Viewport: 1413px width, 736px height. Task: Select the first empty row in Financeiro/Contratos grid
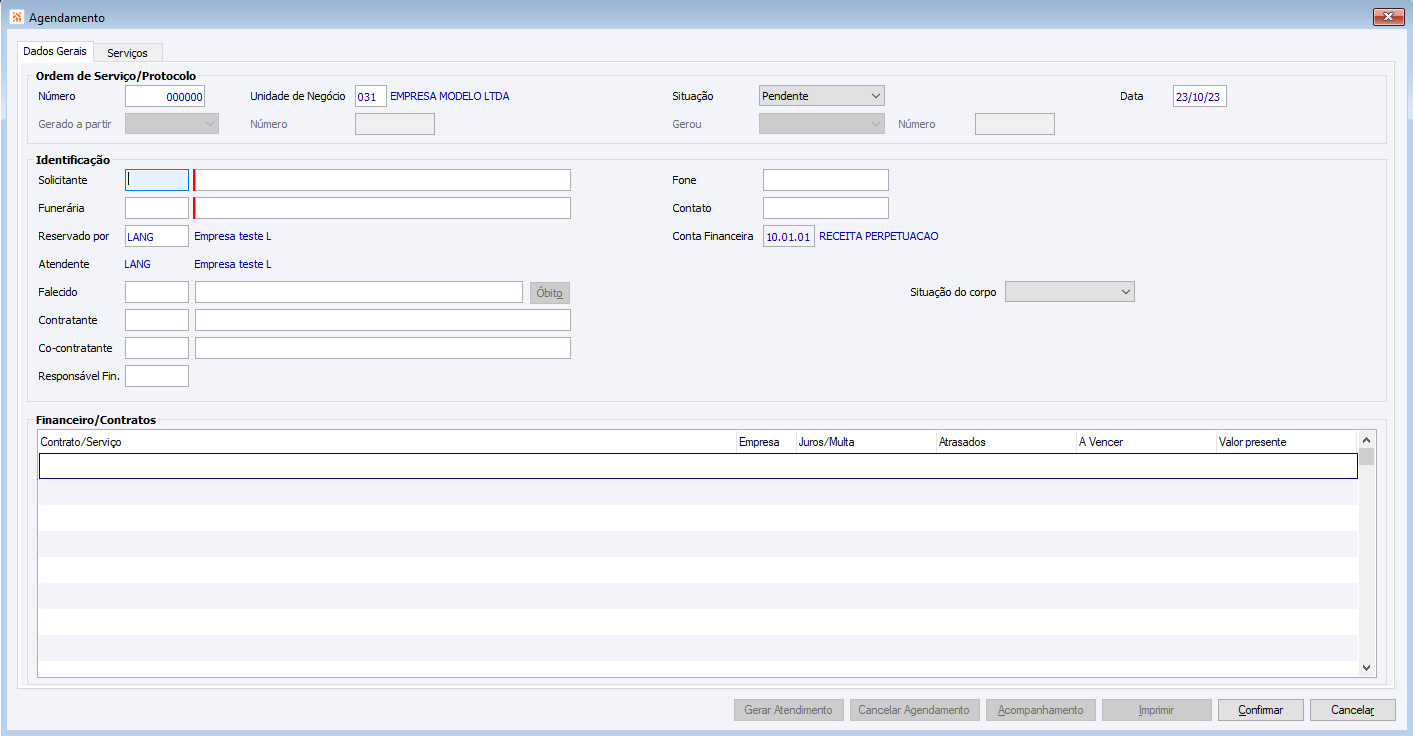click(698, 466)
